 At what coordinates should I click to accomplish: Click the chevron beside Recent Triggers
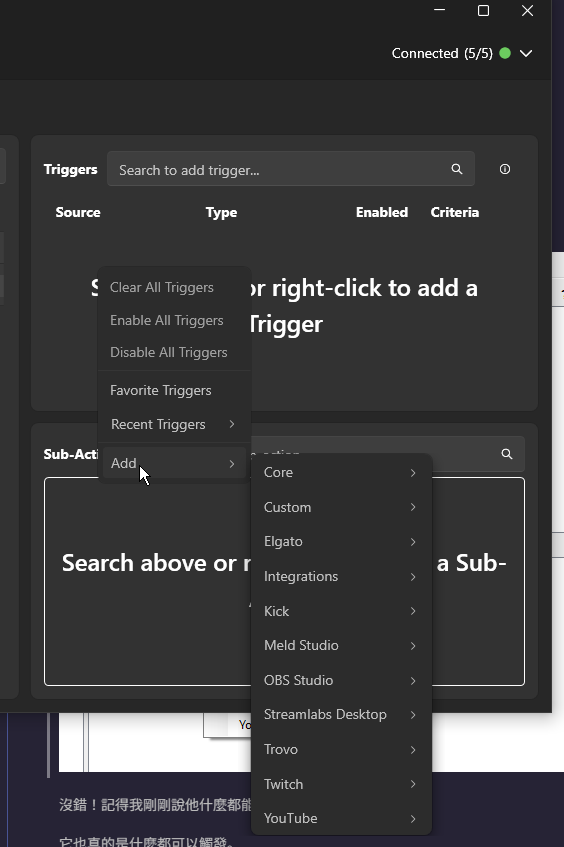(232, 424)
